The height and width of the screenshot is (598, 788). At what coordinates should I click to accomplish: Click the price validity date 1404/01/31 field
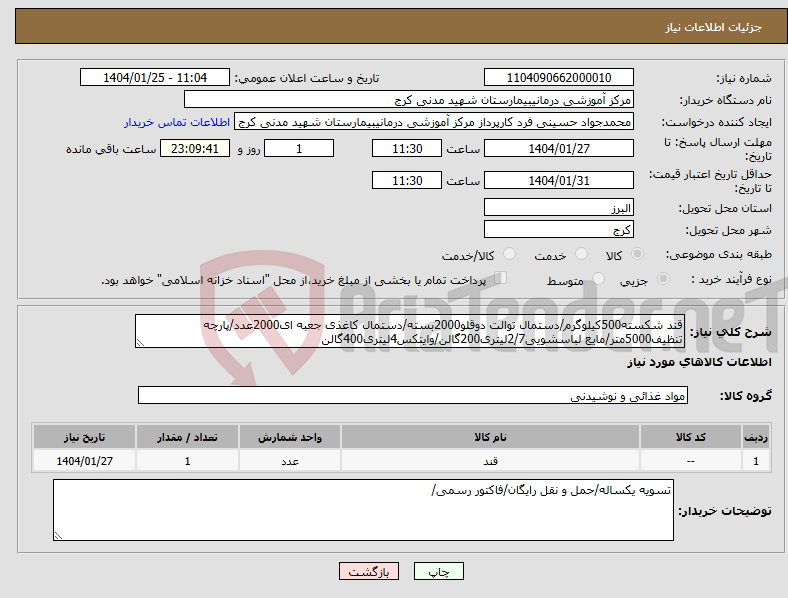[559, 180]
